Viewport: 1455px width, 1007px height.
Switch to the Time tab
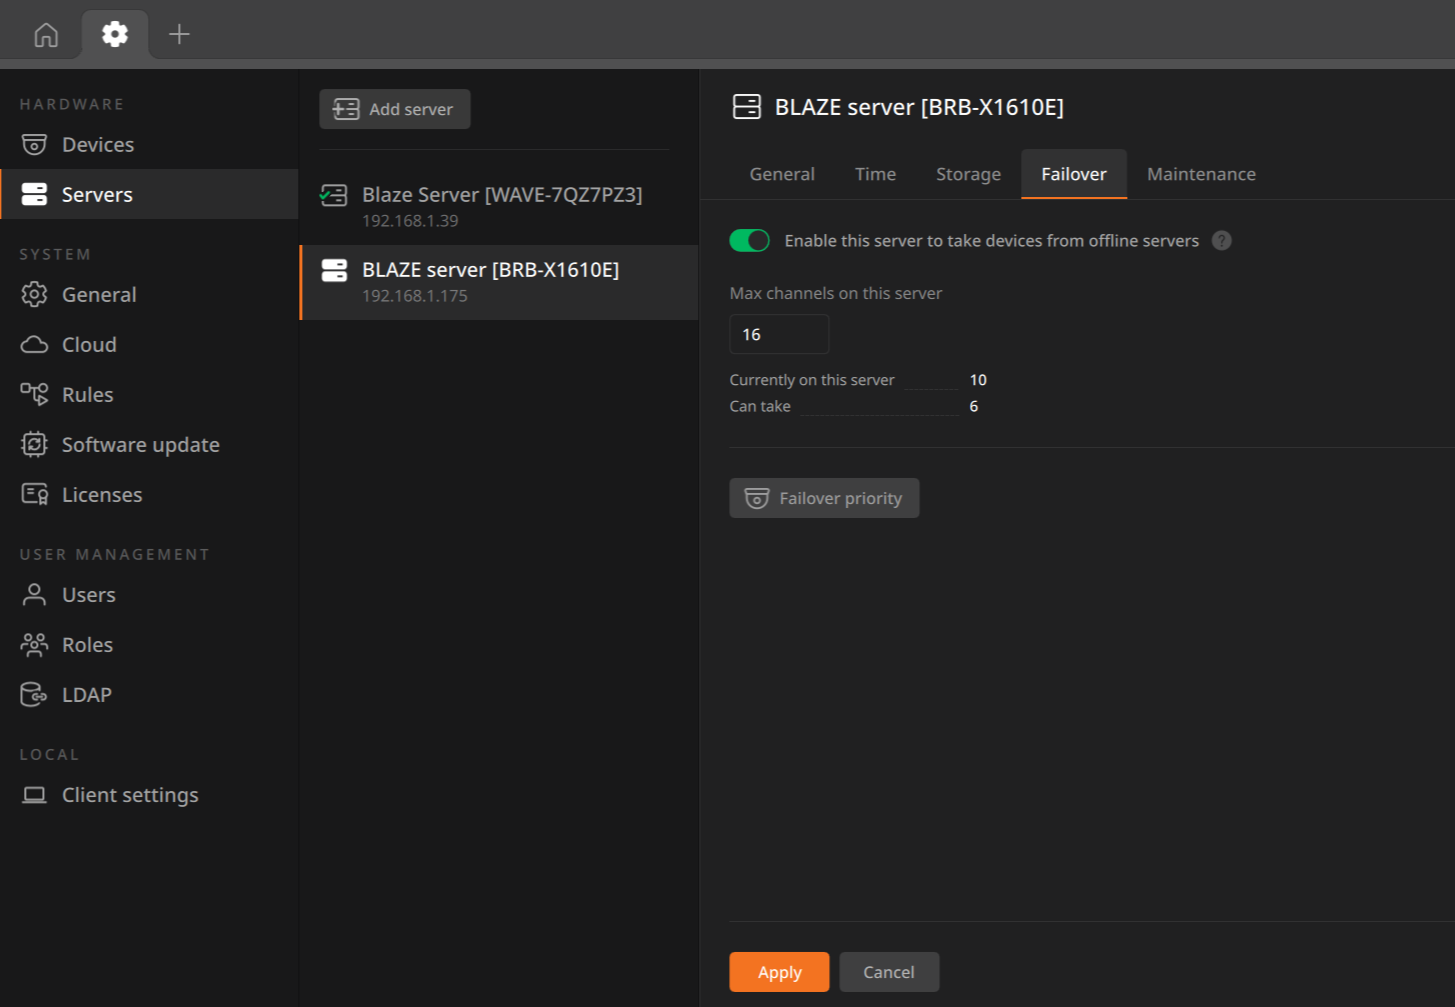pyautogui.click(x=875, y=174)
